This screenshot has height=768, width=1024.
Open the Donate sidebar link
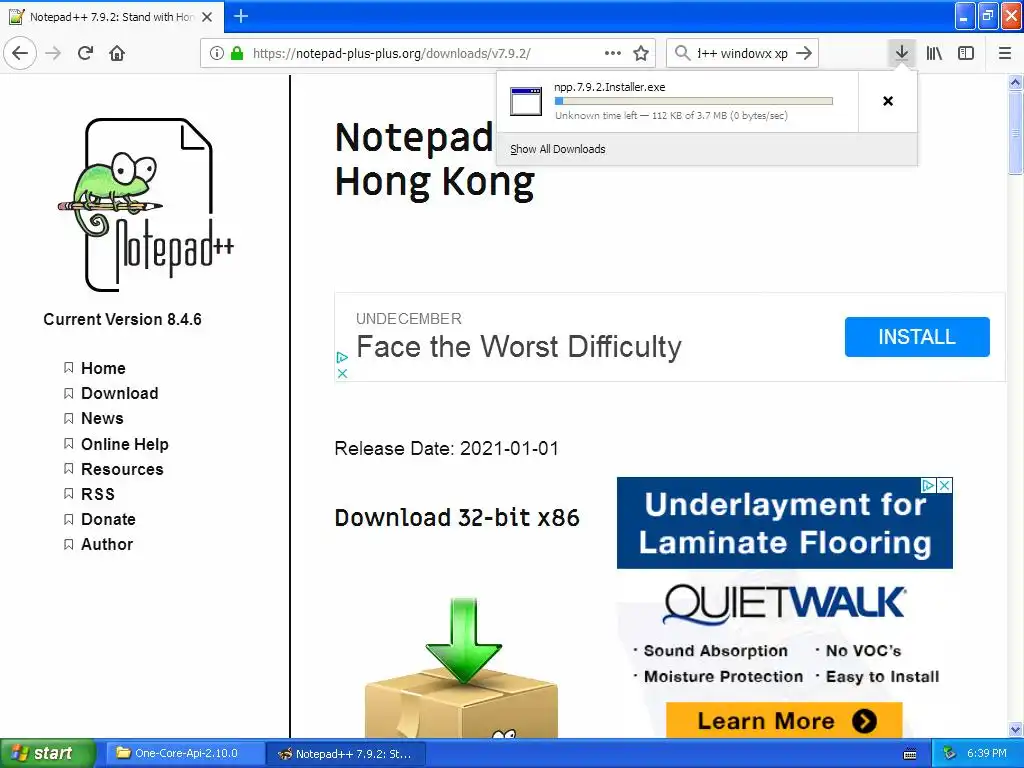point(108,519)
